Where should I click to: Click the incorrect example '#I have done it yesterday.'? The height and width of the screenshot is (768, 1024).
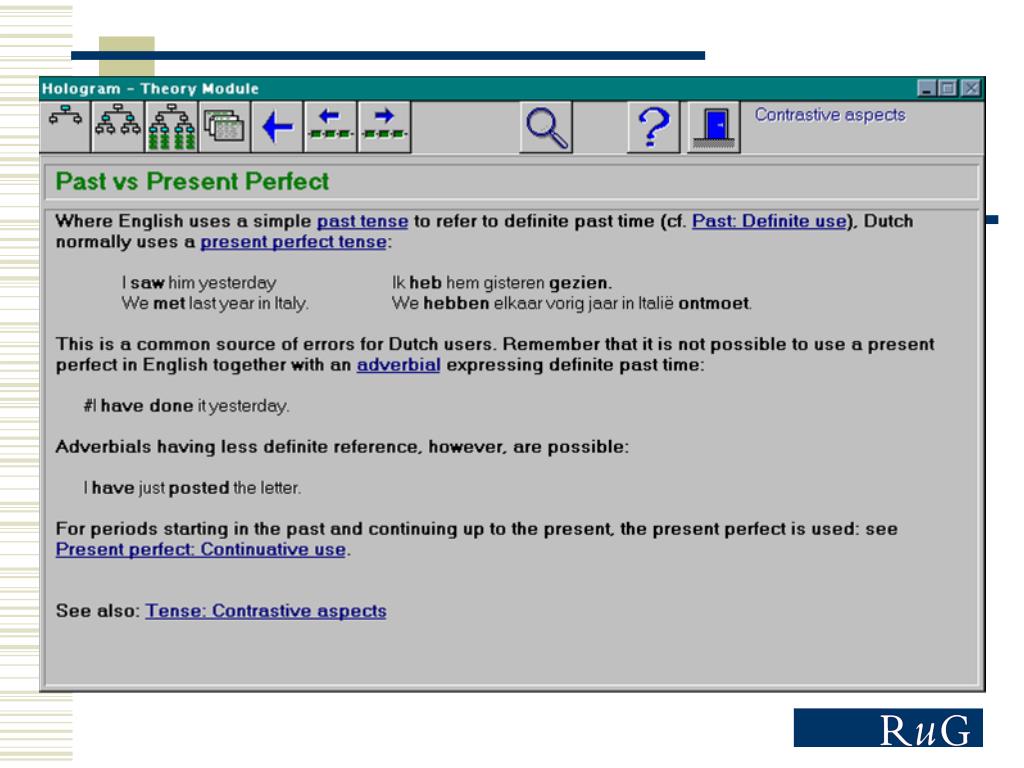(186, 406)
